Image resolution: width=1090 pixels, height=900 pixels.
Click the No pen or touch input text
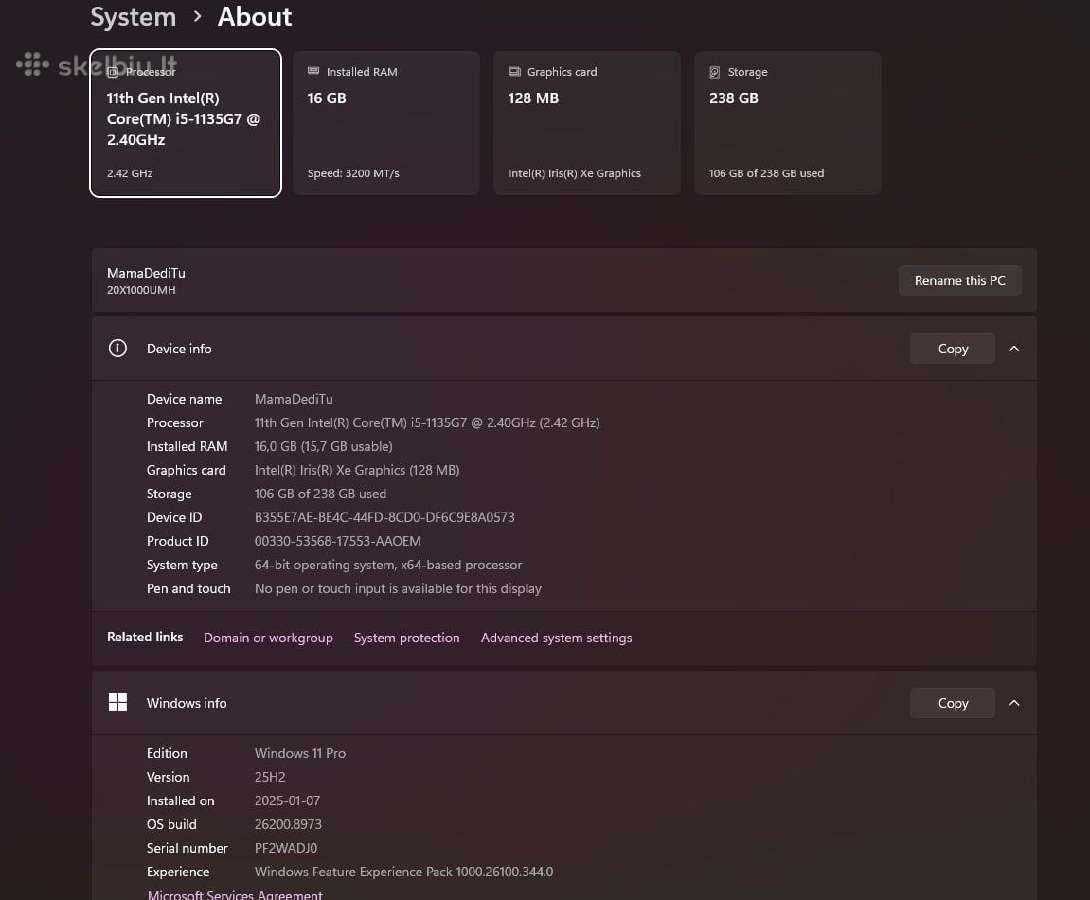point(398,588)
